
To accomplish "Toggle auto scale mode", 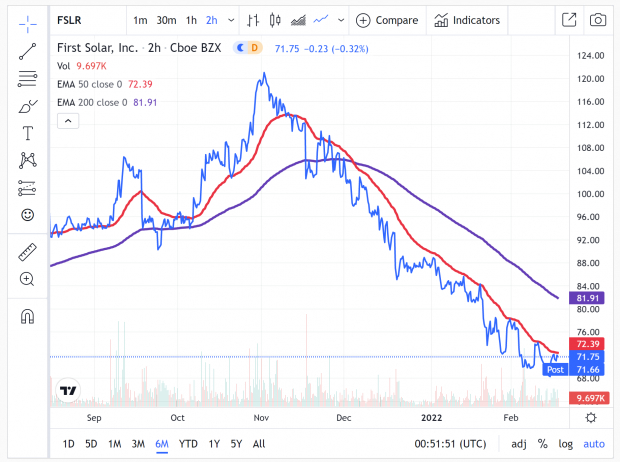I will pyautogui.click(x=594, y=444).
